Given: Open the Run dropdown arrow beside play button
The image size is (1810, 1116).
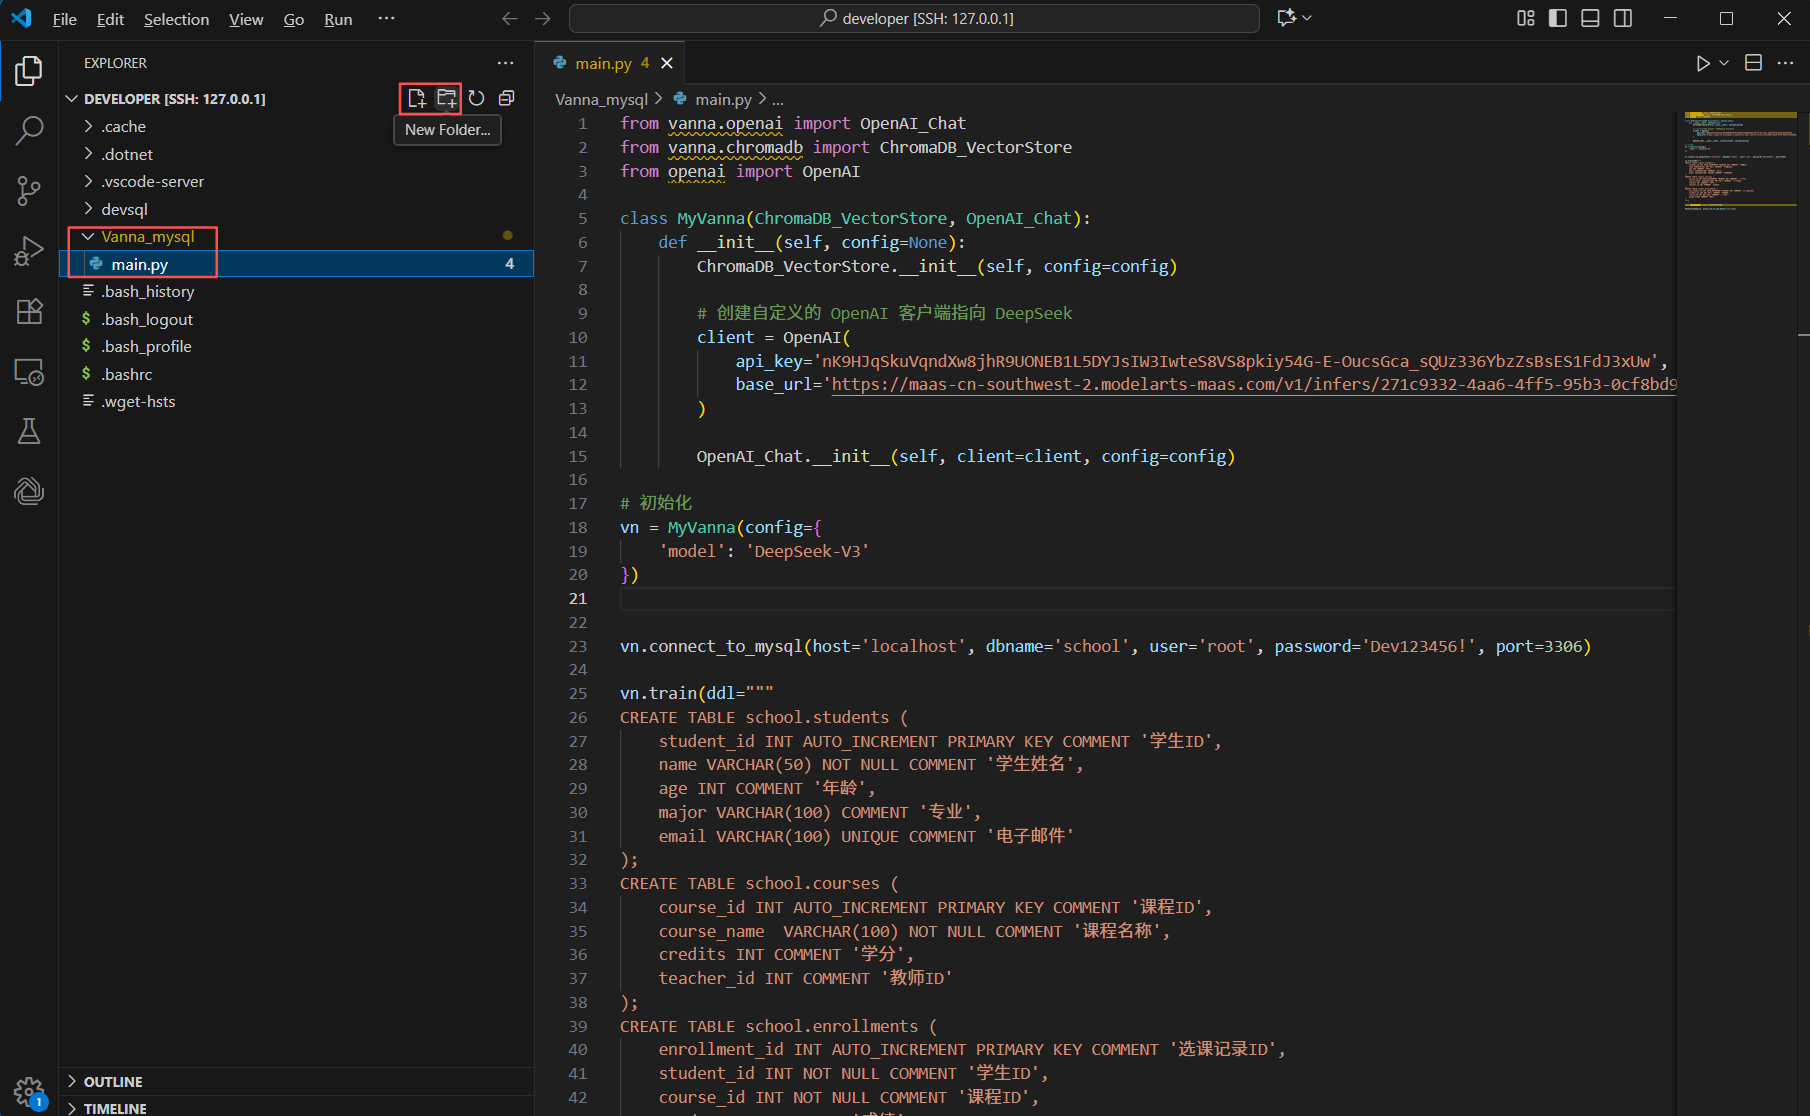Looking at the screenshot, I should [1724, 63].
